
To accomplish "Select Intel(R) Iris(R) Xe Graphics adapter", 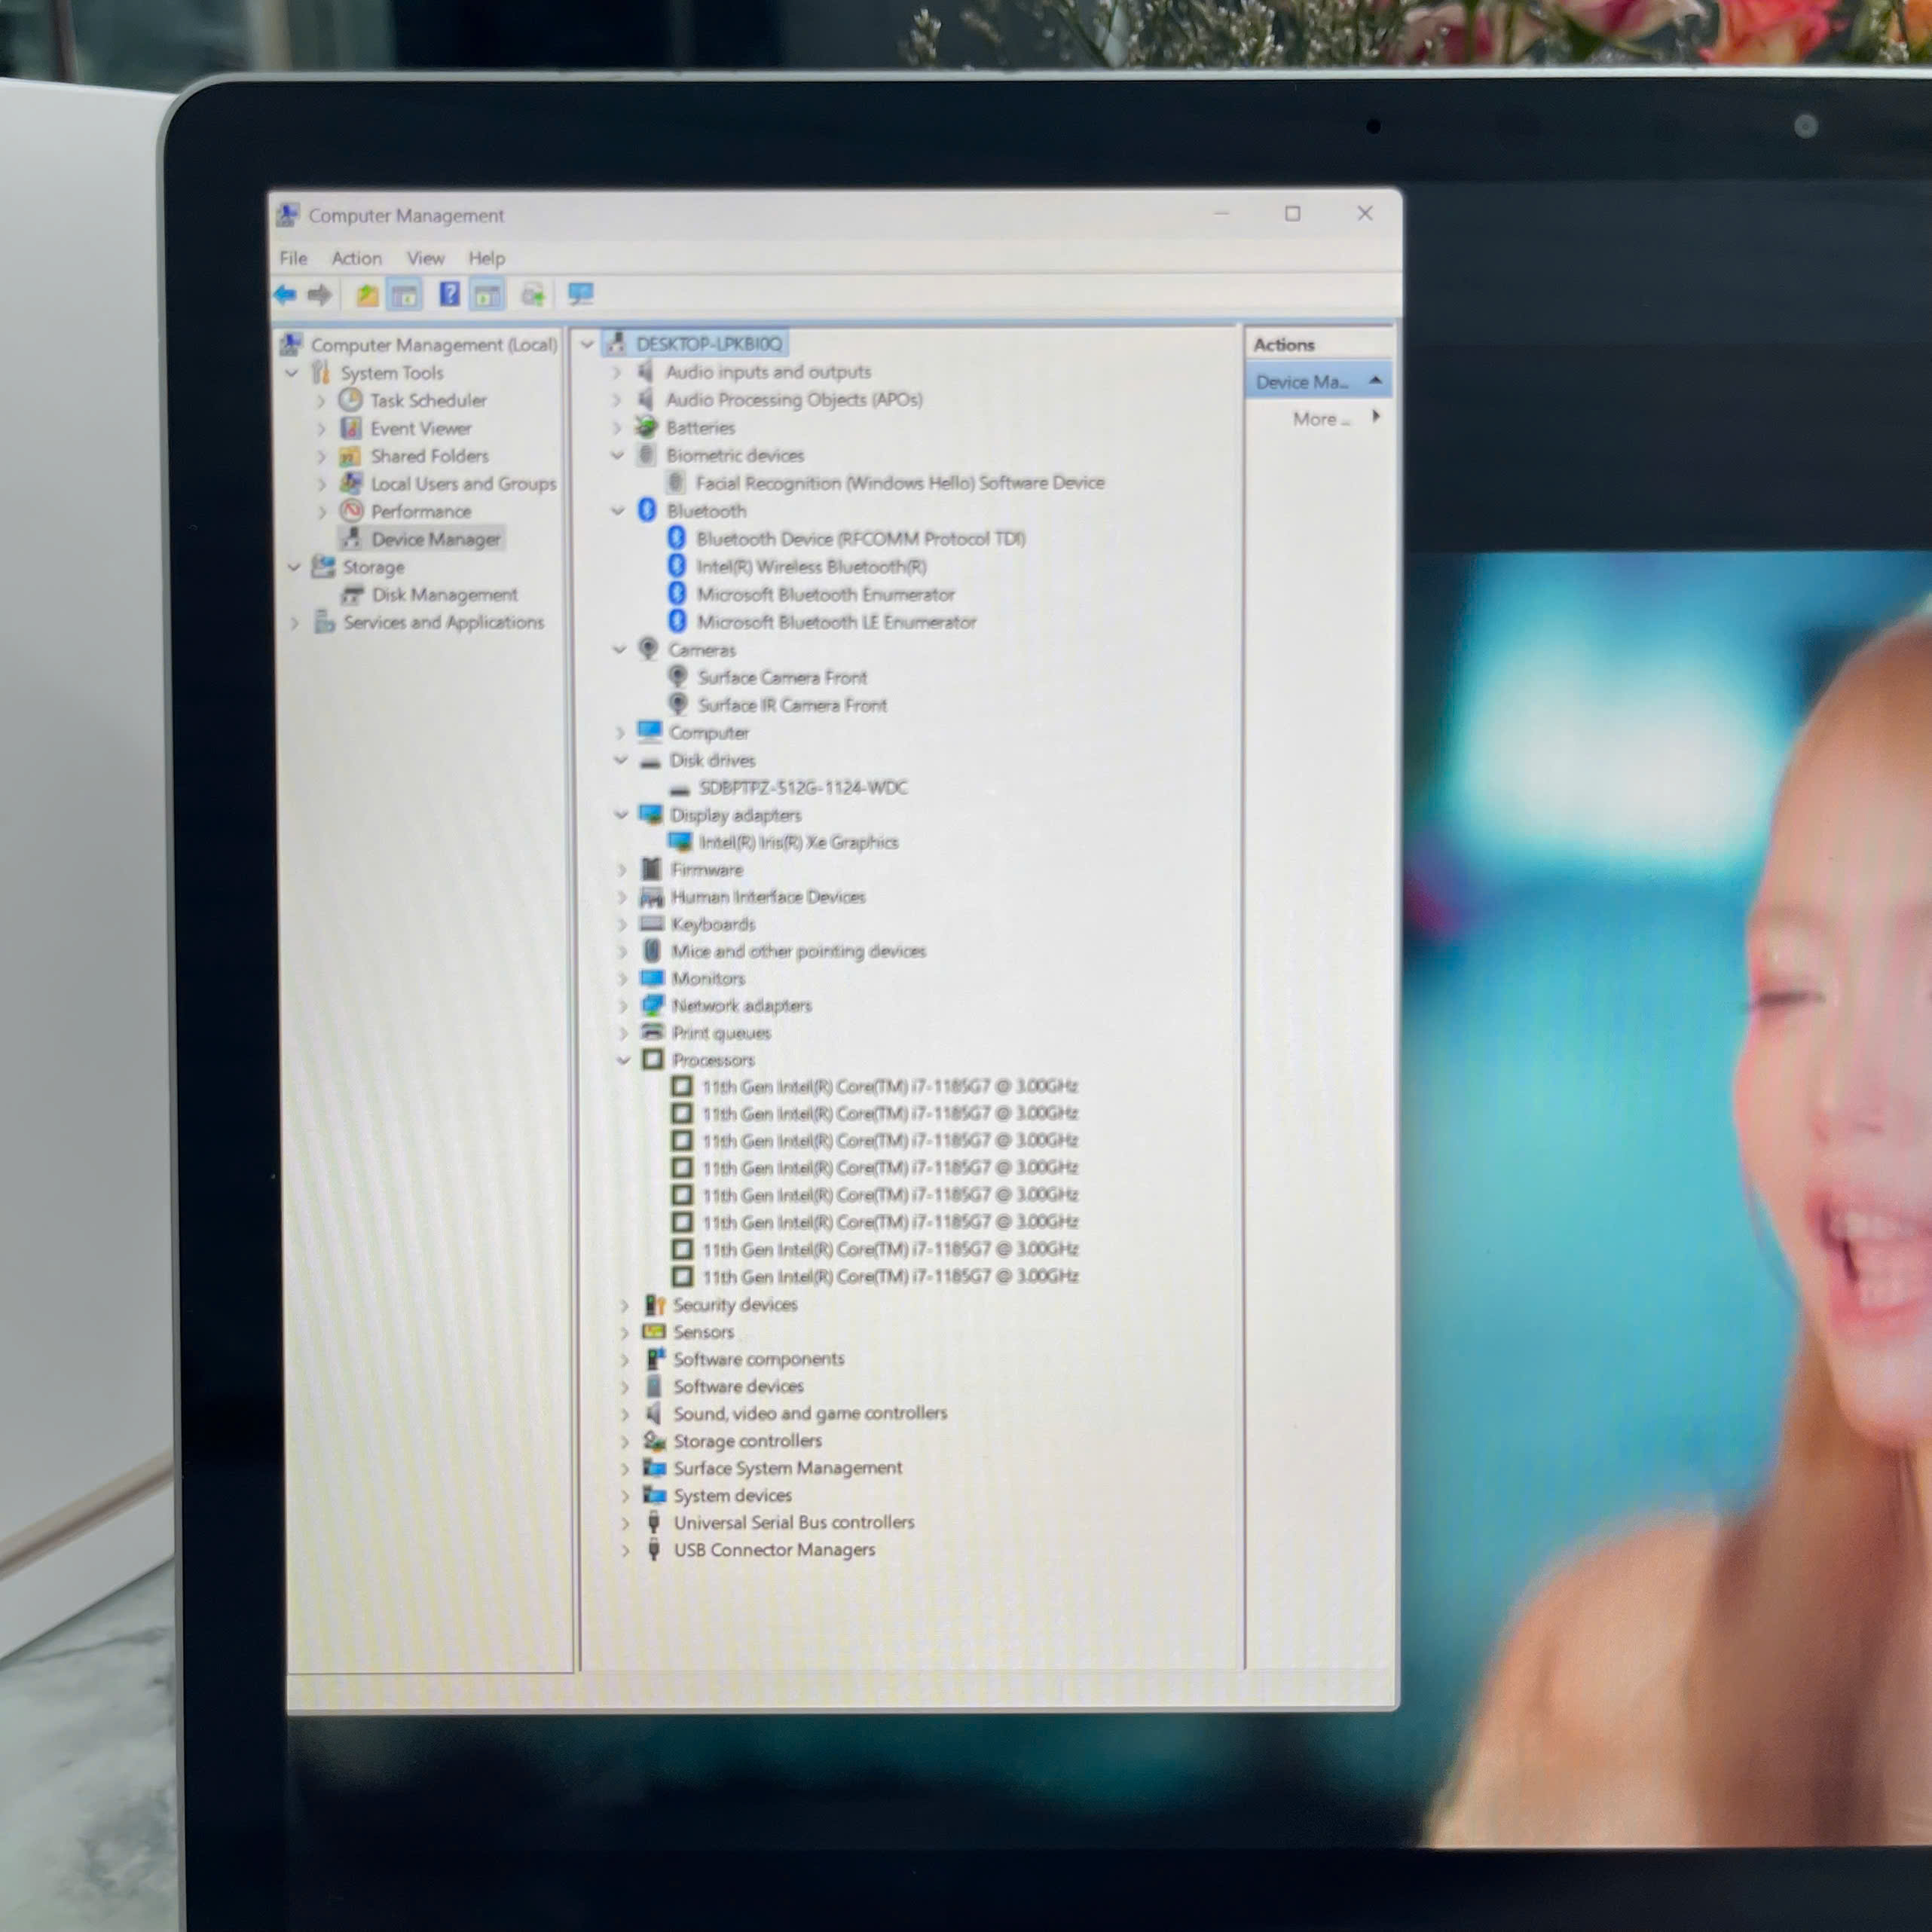I will pyautogui.click(x=798, y=842).
